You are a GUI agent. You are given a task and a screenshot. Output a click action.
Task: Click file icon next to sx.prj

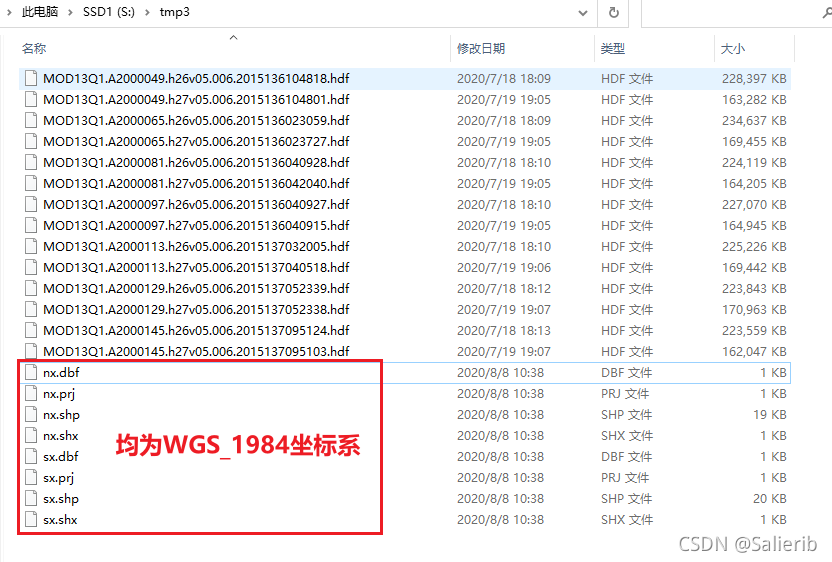pos(31,478)
